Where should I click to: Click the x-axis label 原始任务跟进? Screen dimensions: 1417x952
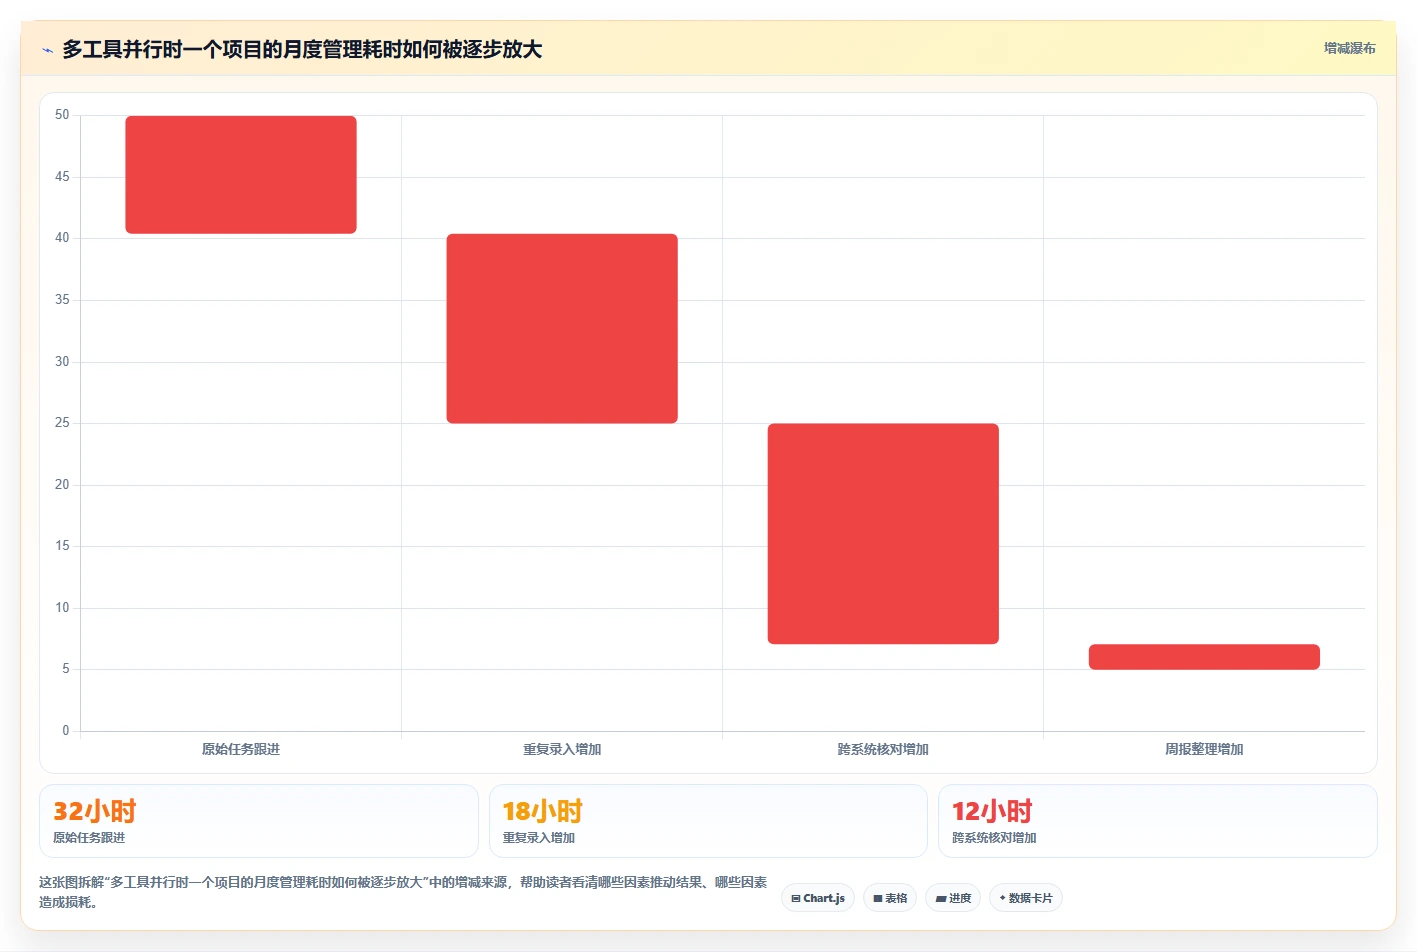tap(241, 749)
